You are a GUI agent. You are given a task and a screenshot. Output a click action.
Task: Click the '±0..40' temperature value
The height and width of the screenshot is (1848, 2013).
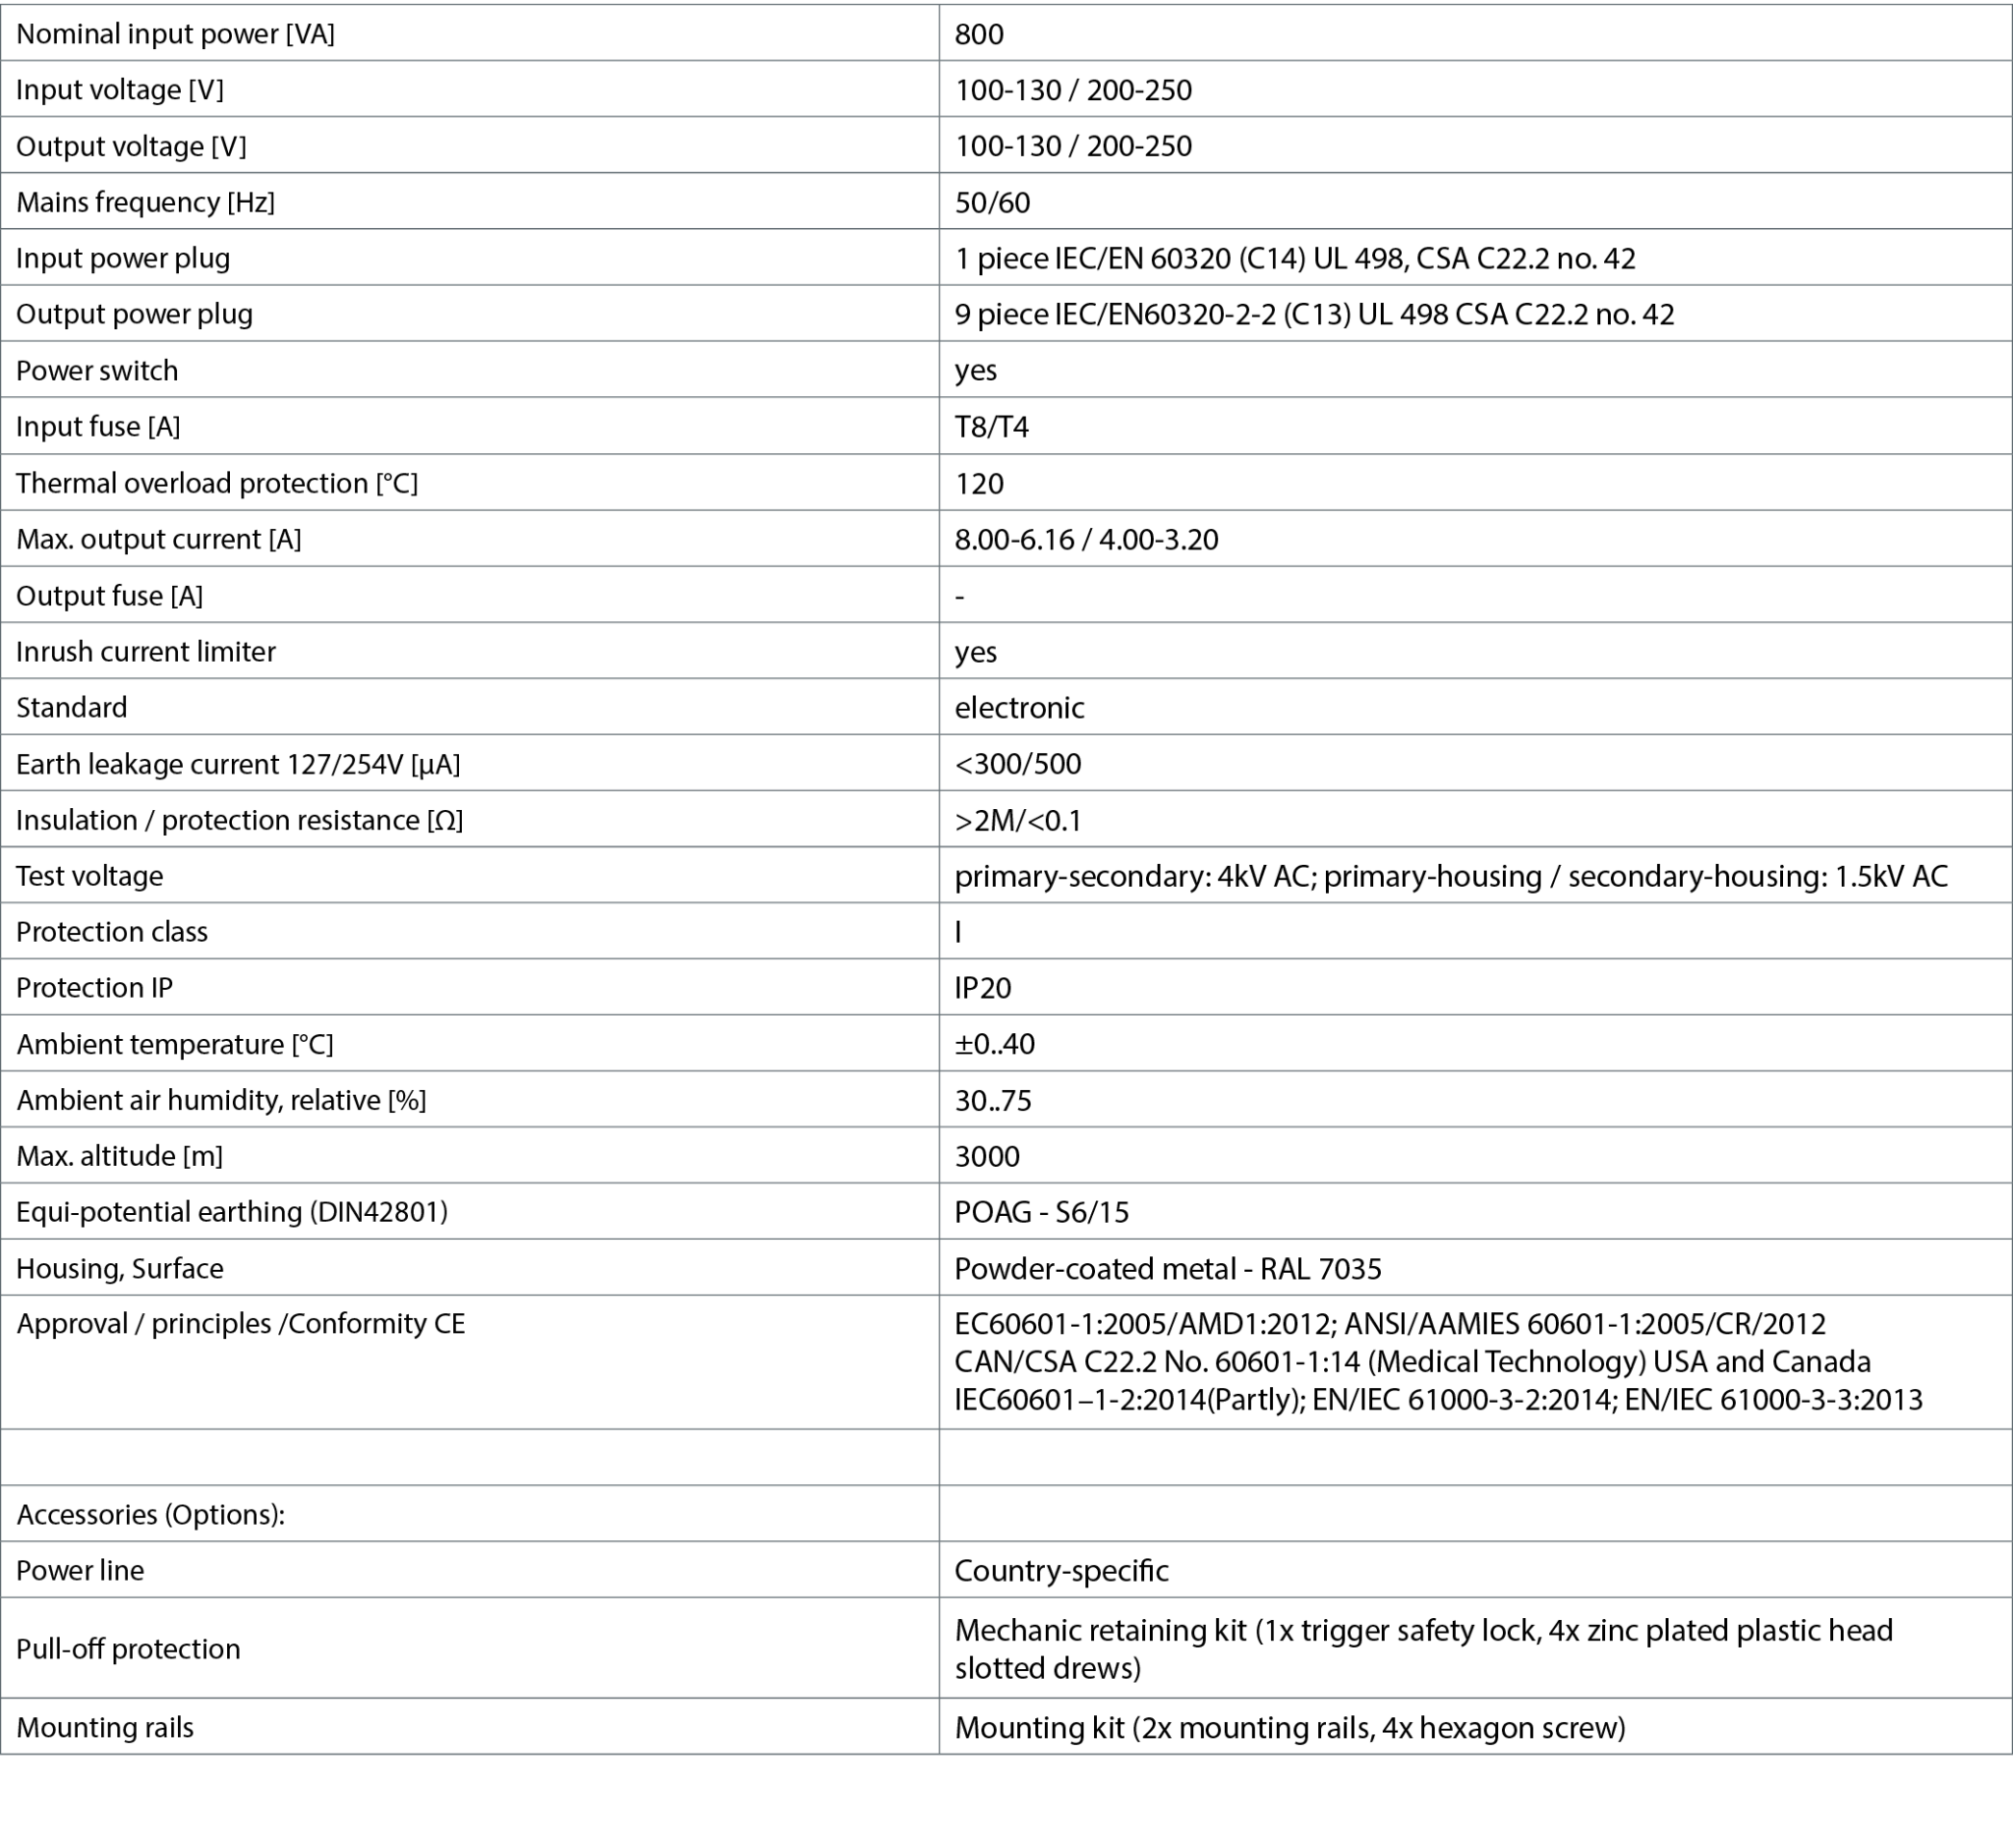coord(995,1044)
